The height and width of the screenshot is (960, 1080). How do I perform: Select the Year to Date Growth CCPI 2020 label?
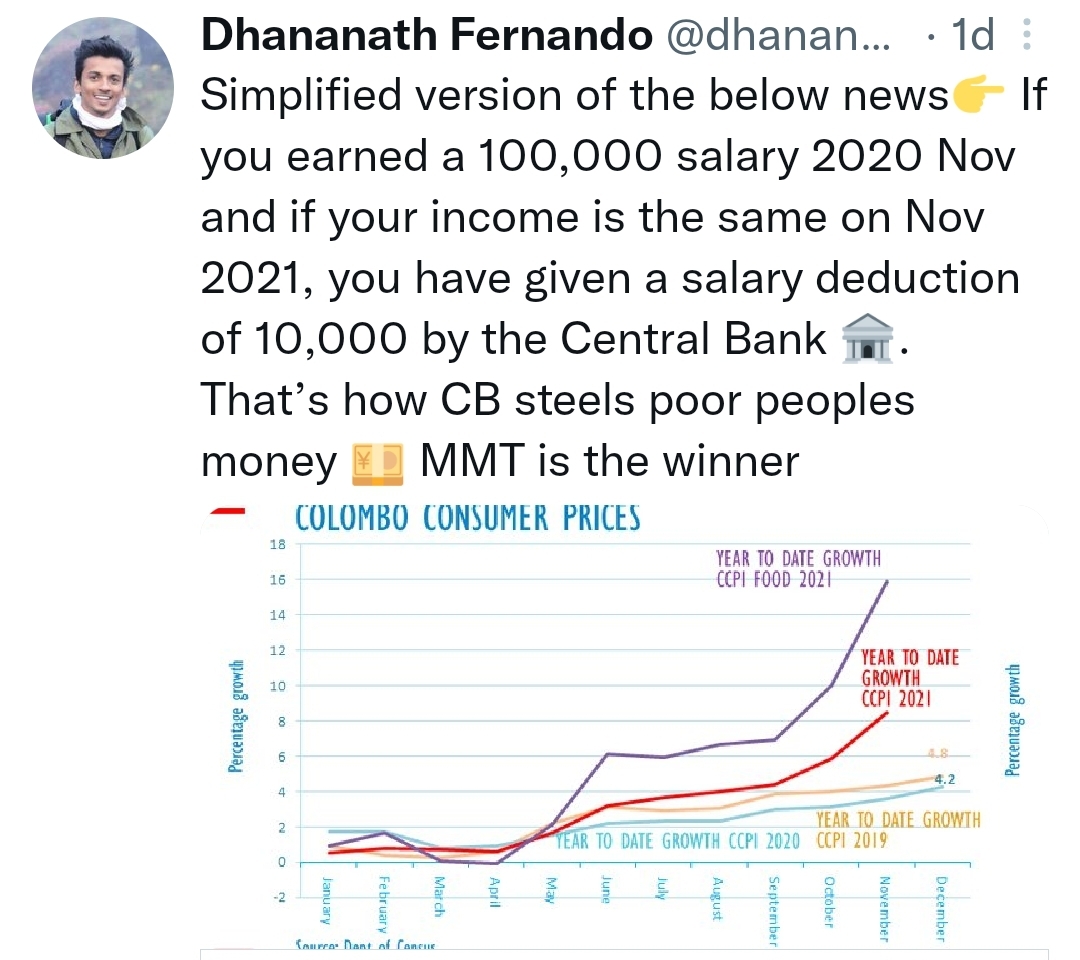tap(677, 842)
